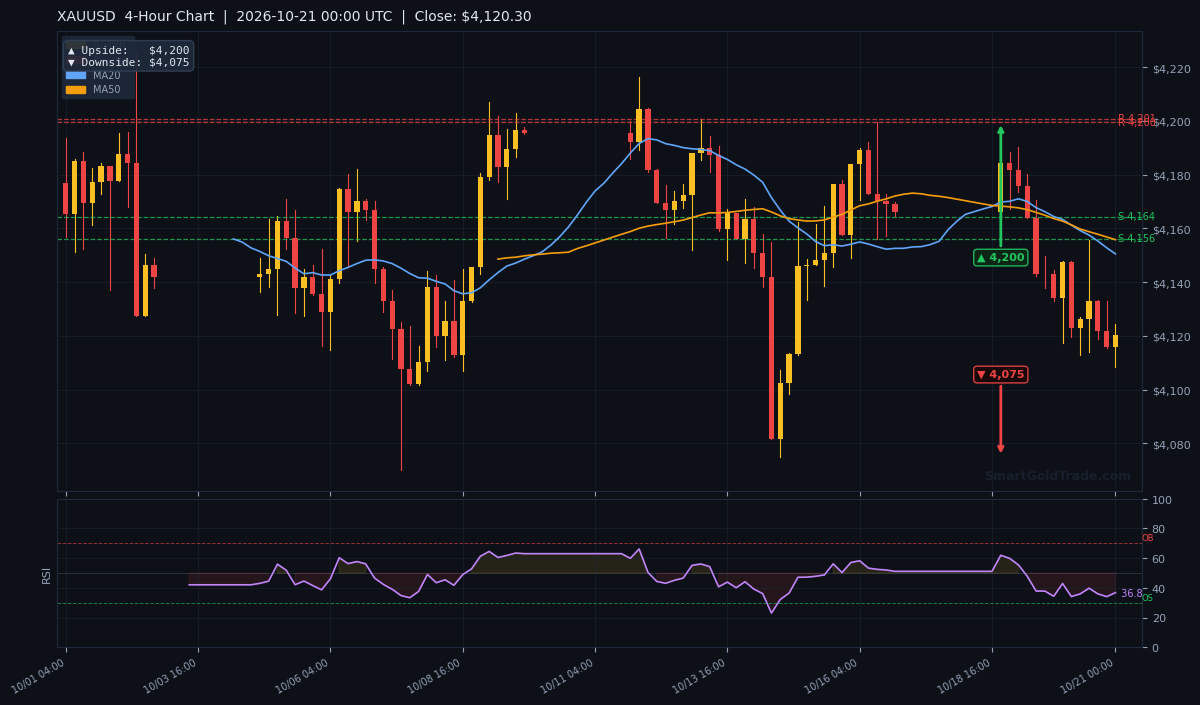Click the 10/03 16:00 time axis label

[x=172, y=676]
